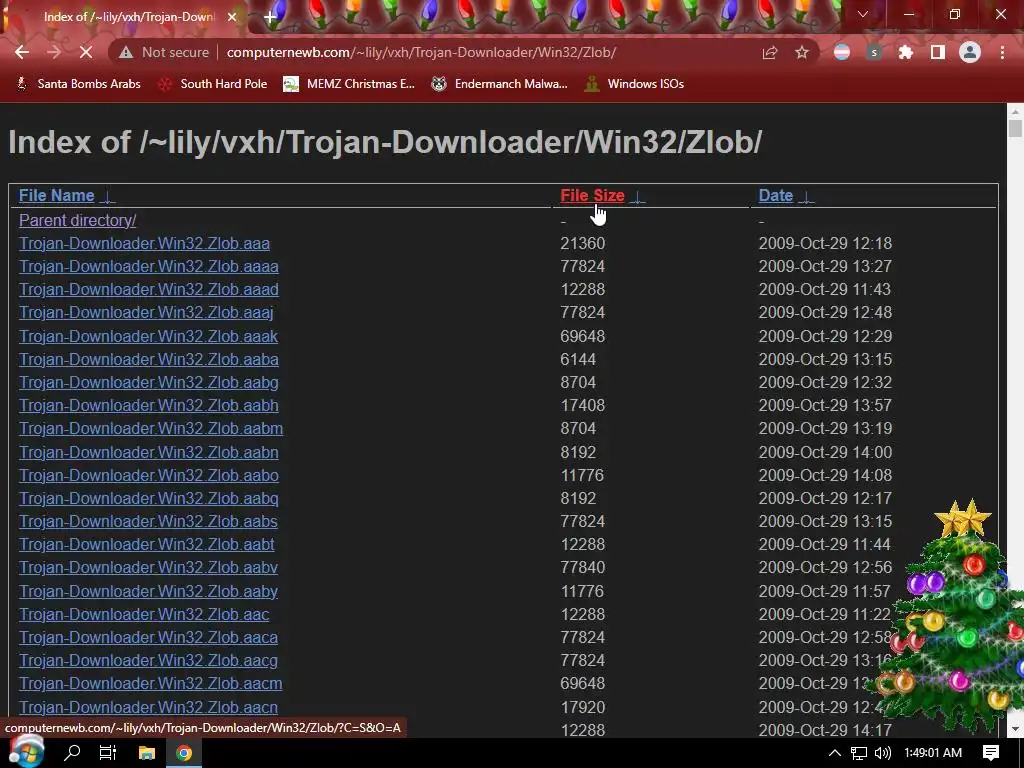This screenshot has height=768, width=1024.
Task: Open Trojan-Downloader.Win32.Zlob.aacg file link
Action: point(148,660)
